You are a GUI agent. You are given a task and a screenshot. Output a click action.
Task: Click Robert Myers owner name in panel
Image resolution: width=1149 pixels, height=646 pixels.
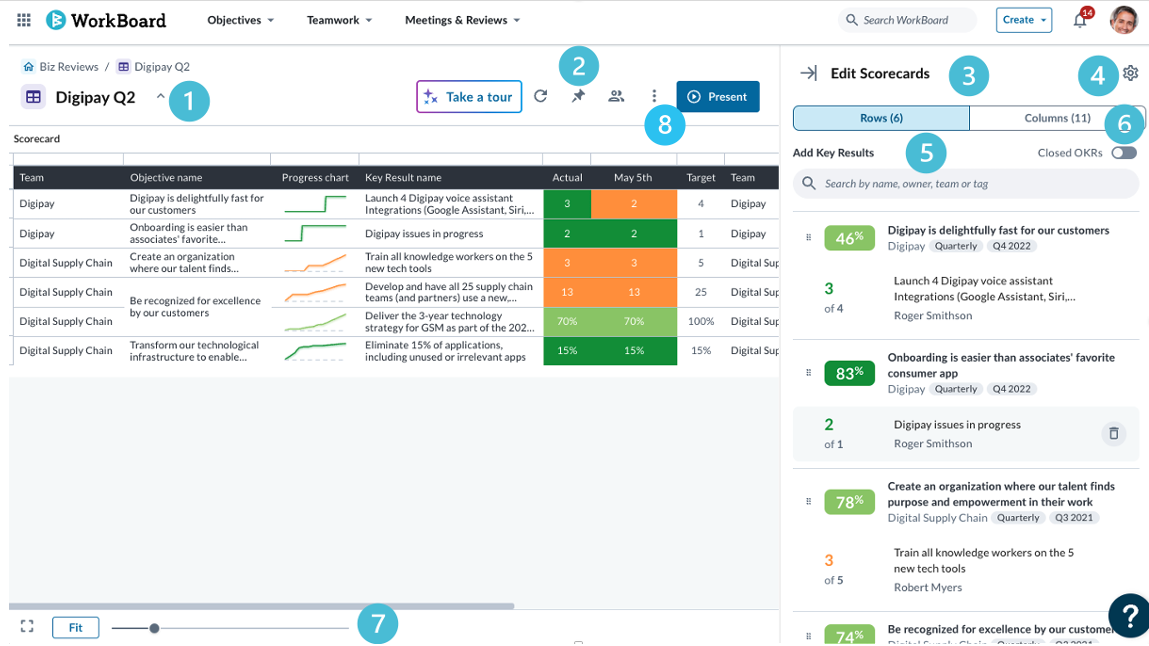click(x=928, y=587)
